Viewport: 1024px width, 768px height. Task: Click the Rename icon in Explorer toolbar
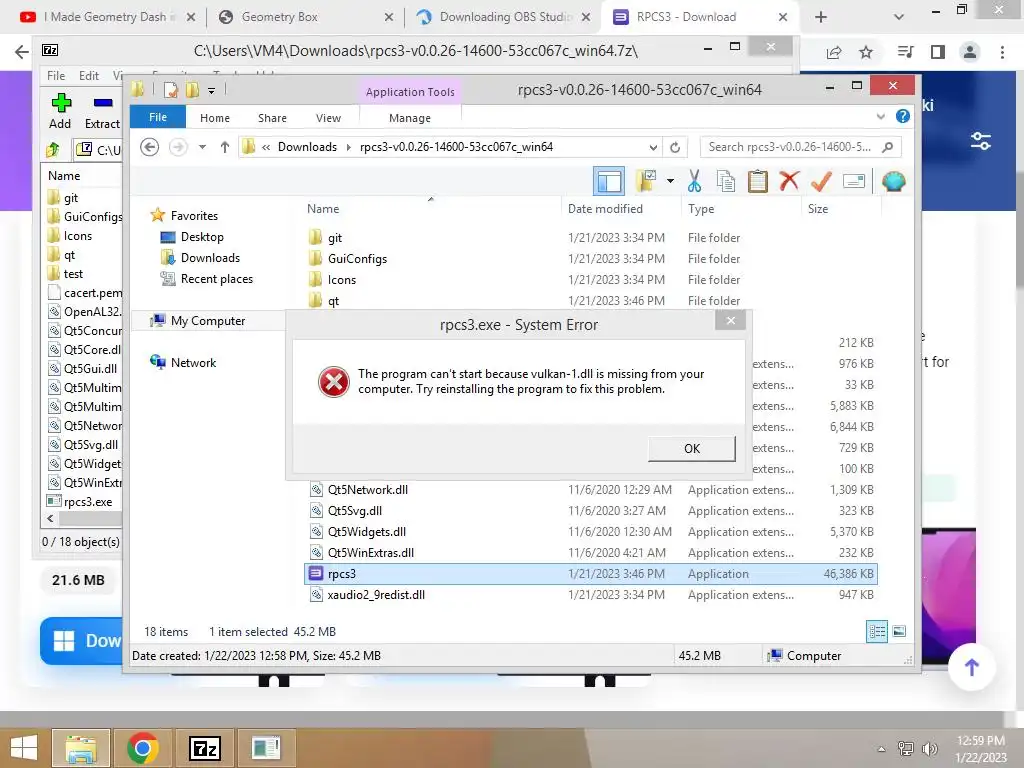tap(854, 181)
